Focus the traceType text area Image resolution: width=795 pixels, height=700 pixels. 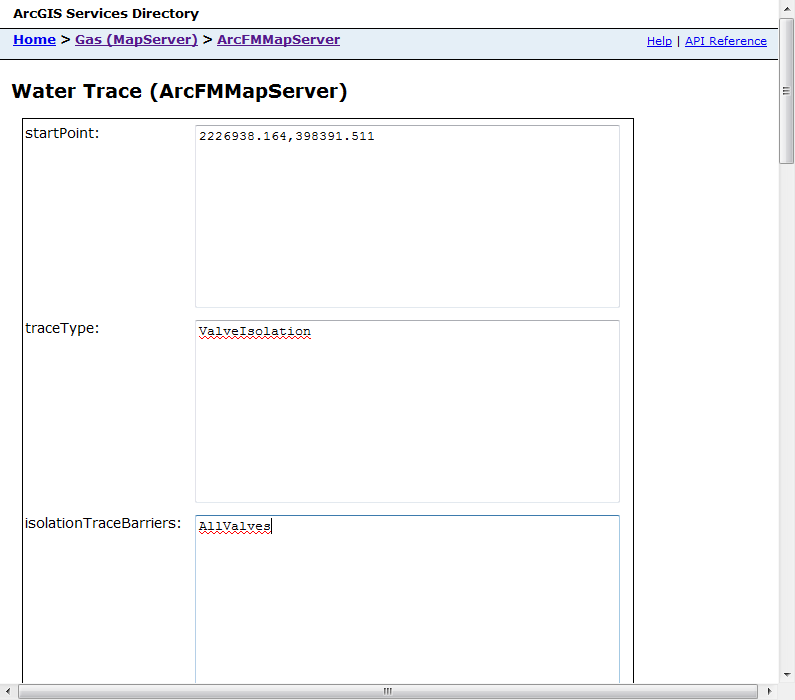407,412
